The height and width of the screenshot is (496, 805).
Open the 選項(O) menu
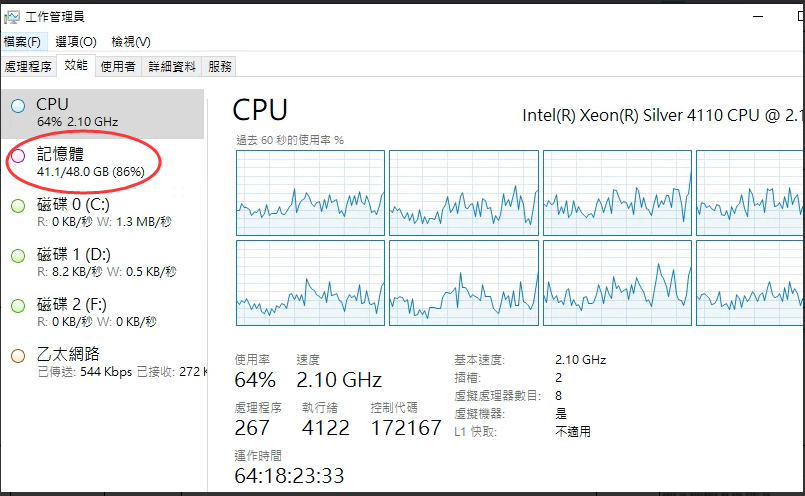point(76,41)
